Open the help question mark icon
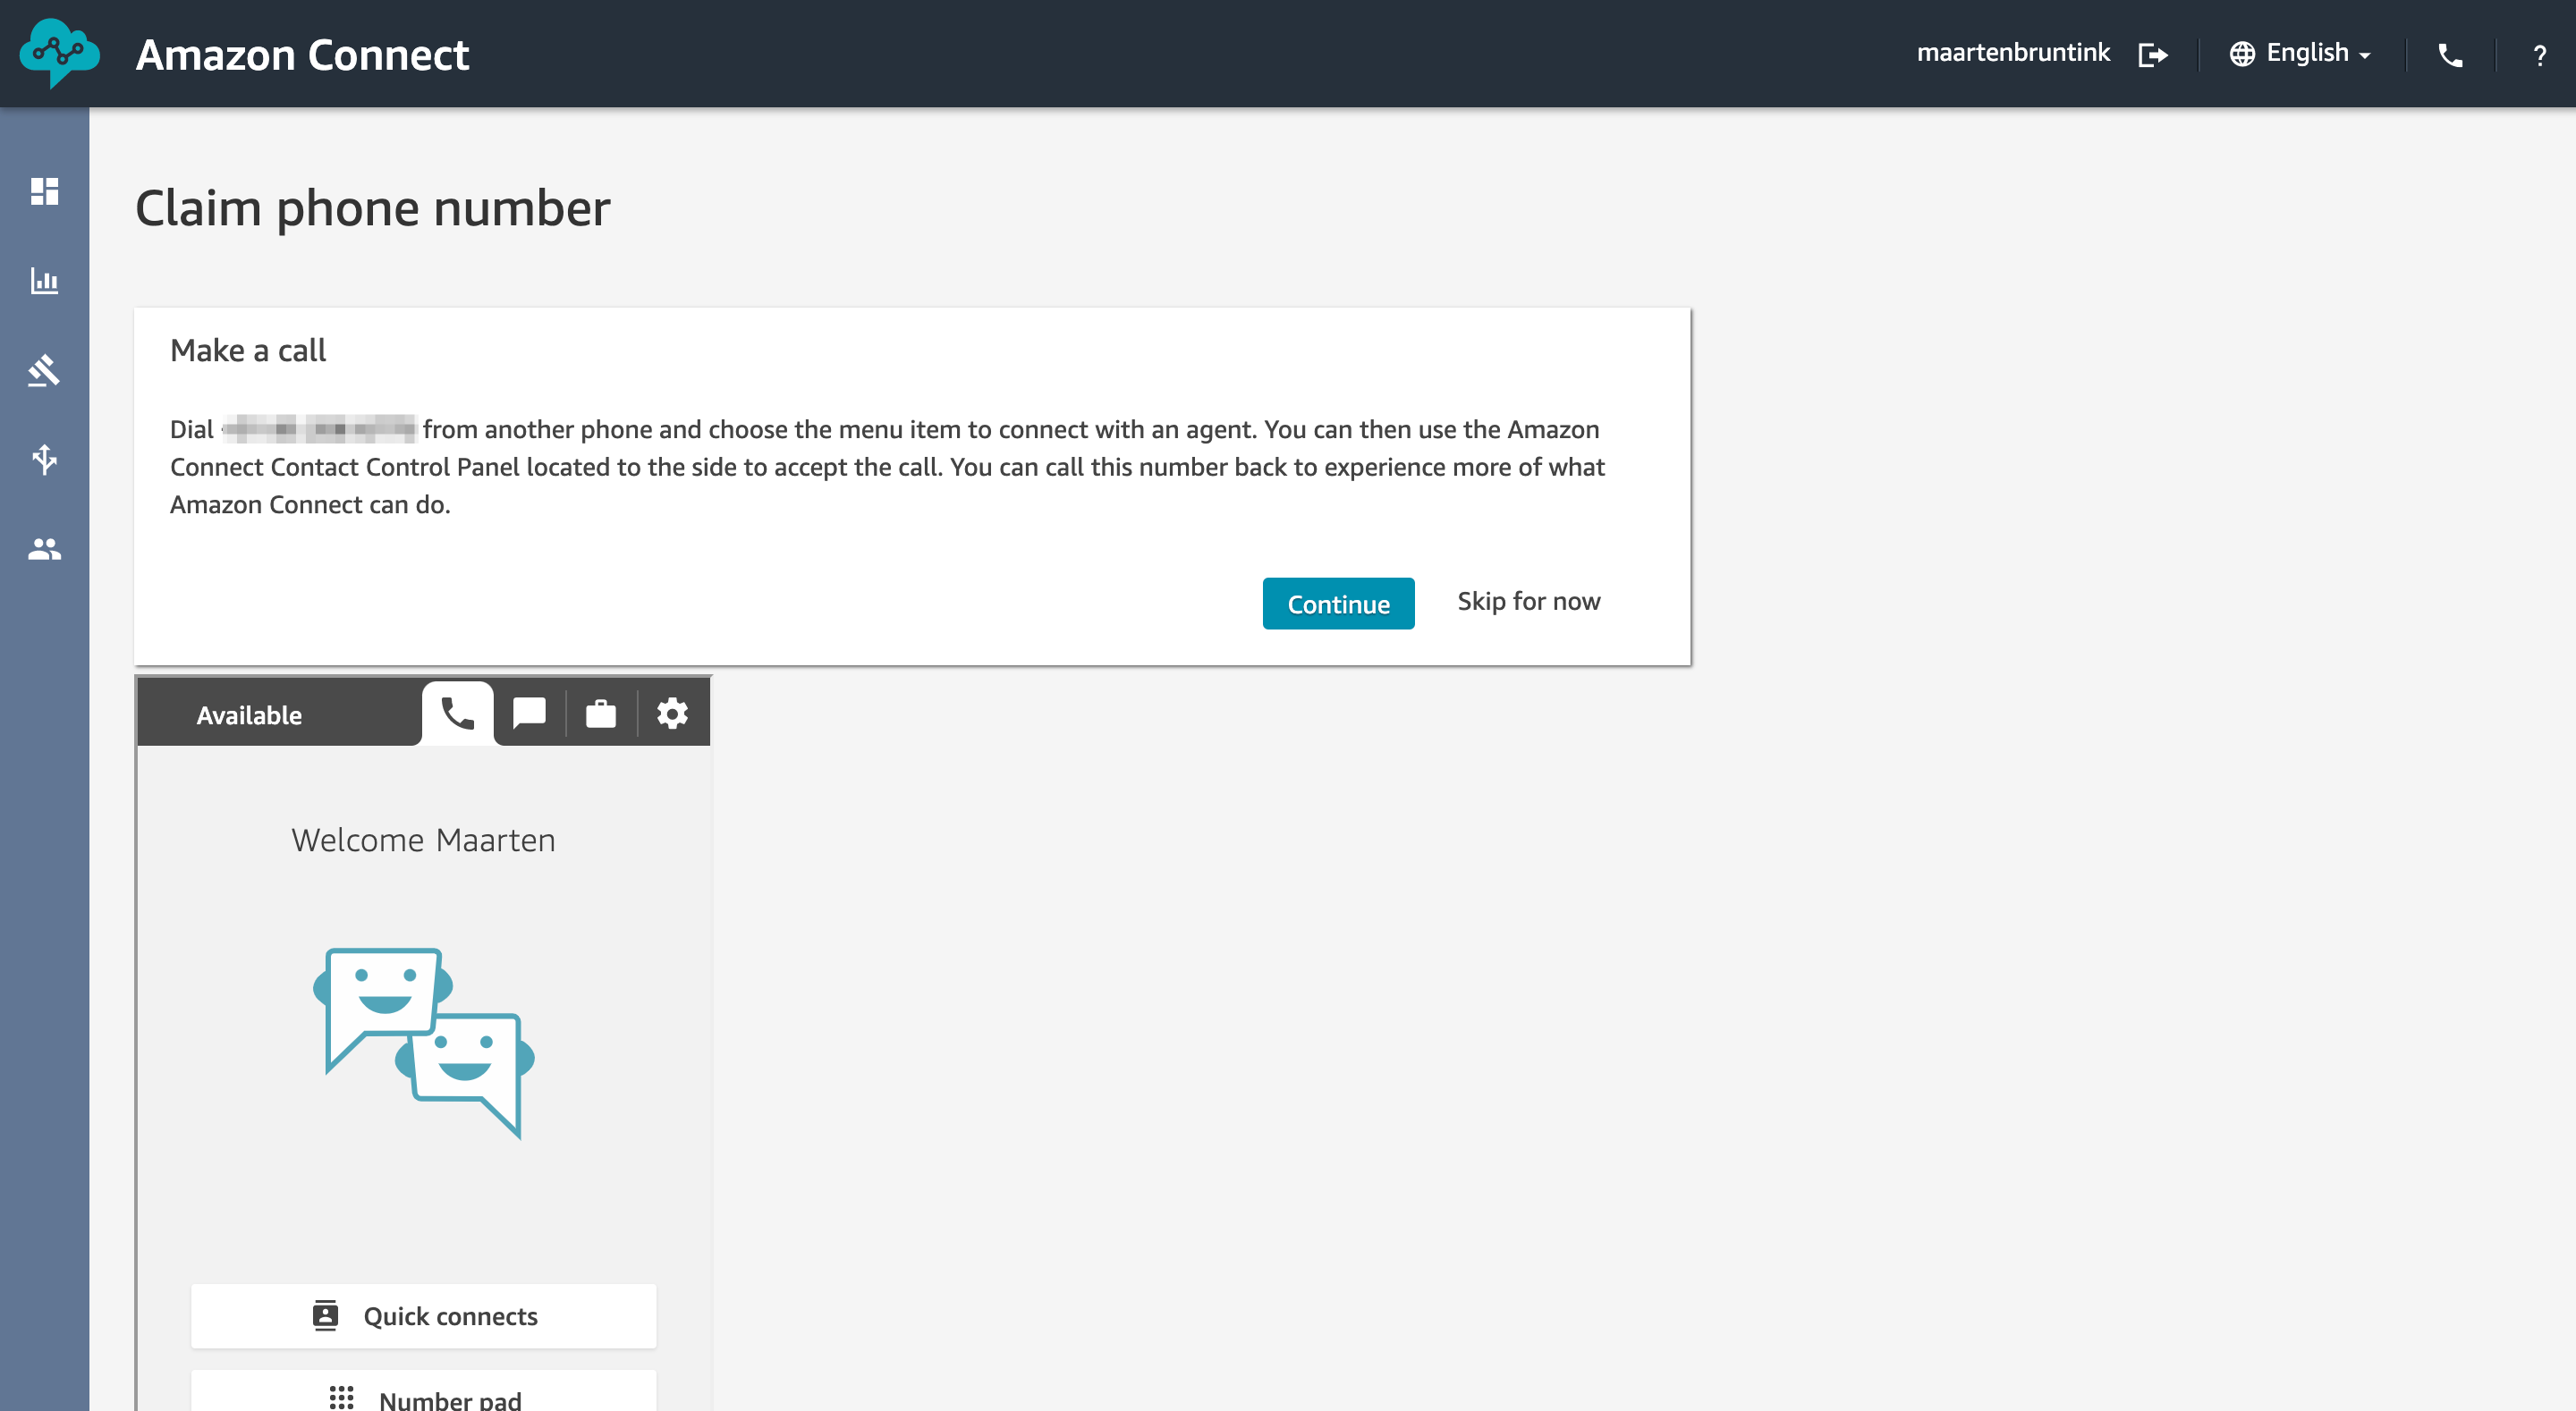 (x=2539, y=55)
